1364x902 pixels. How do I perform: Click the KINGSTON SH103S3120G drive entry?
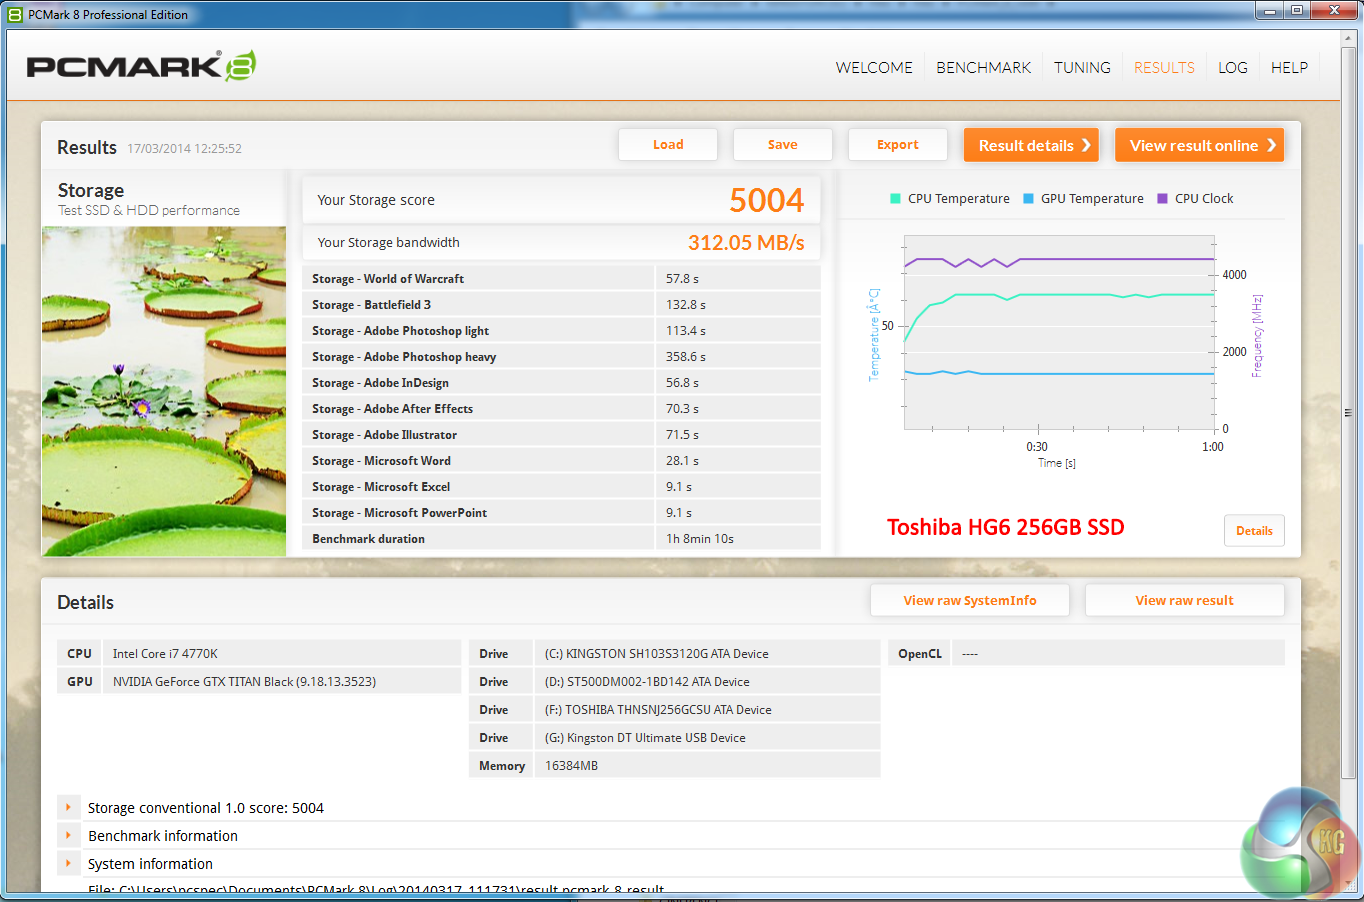tap(656, 654)
